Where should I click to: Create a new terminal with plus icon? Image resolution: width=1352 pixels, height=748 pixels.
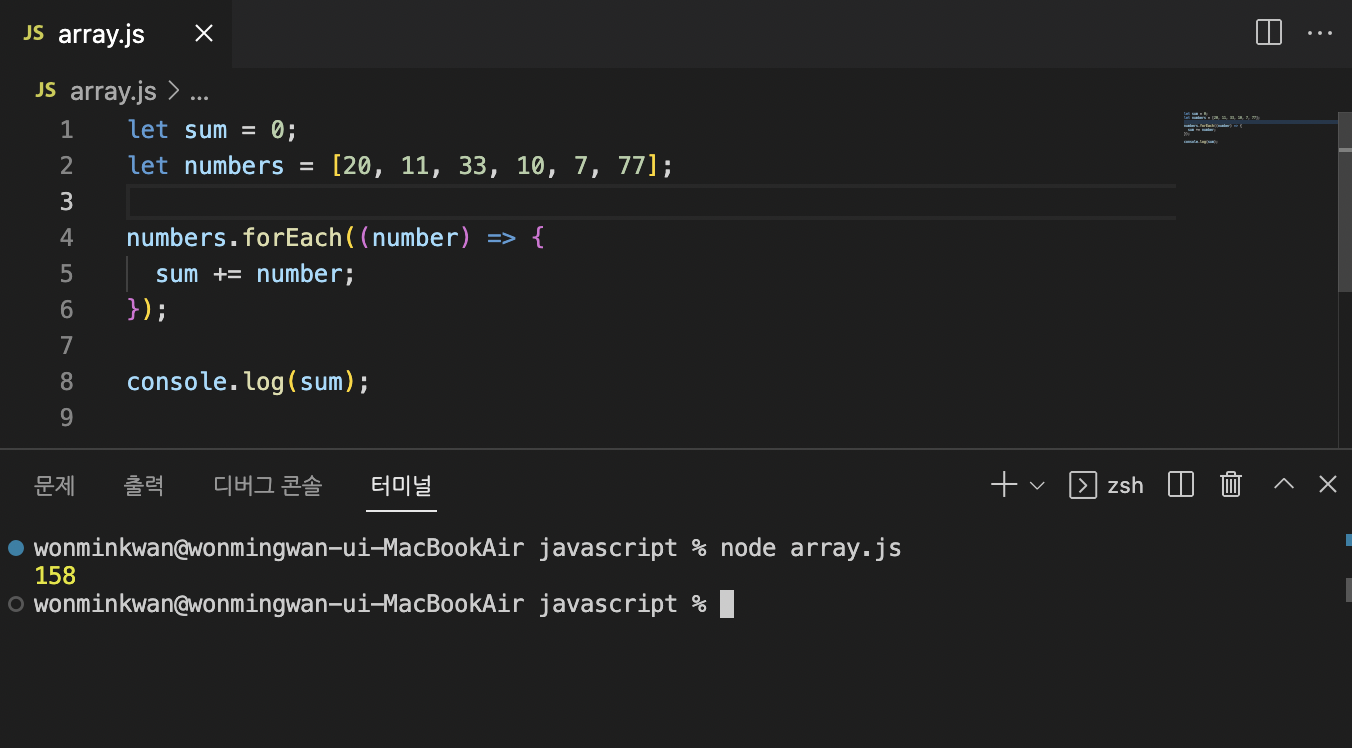(x=1003, y=485)
